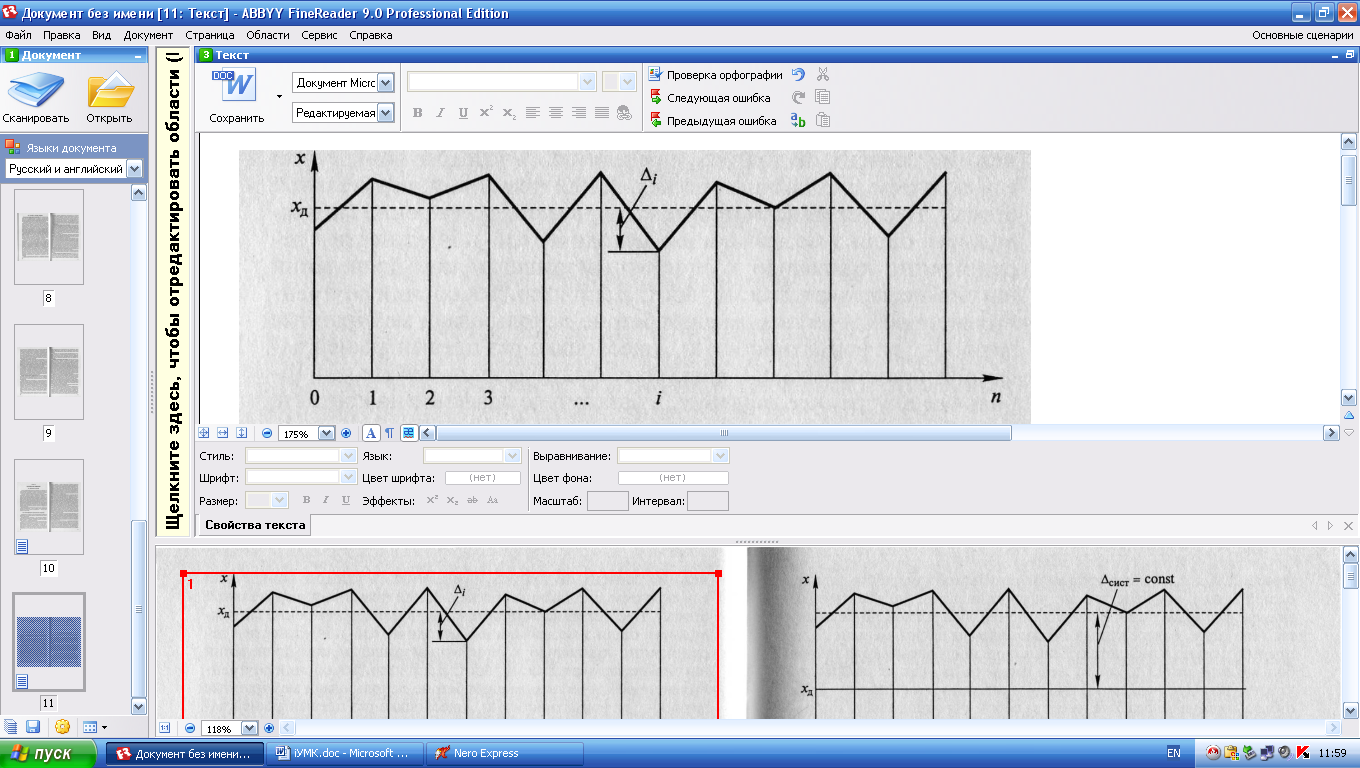Click the fit to height icon in text view
The width and height of the screenshot is (1360, 768).
tap(241, 433)
